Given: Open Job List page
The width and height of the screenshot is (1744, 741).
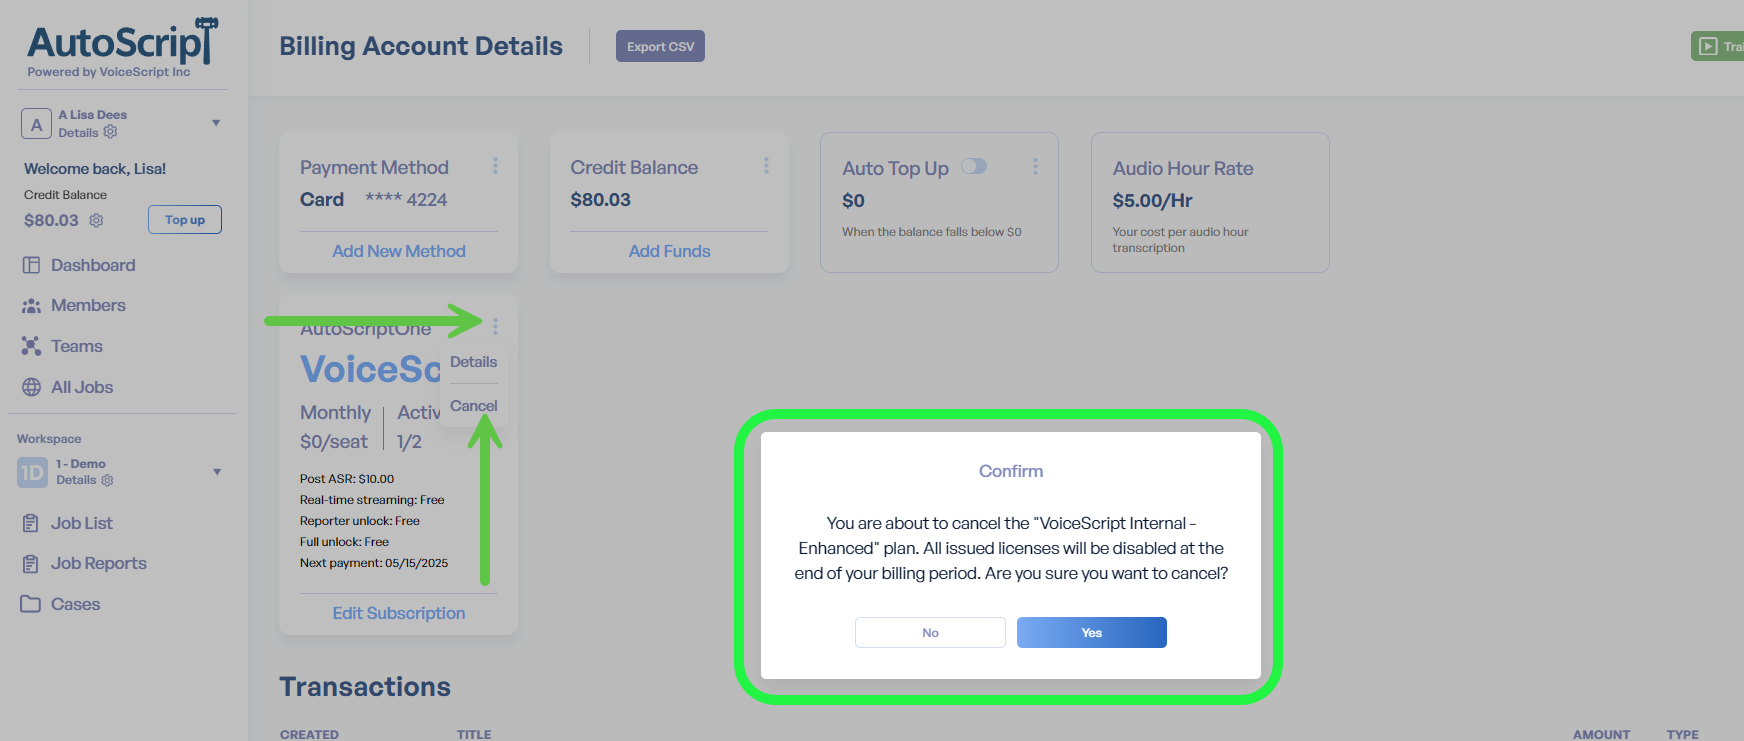Looking at the screenshot, I should [82, 523].
